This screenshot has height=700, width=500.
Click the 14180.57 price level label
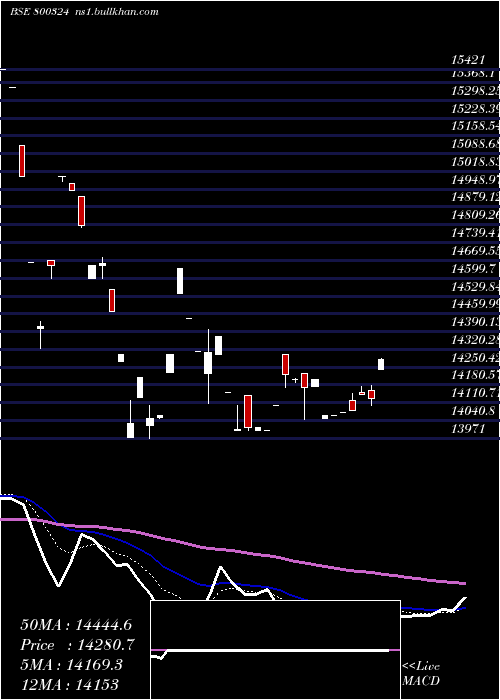click(475, 375)
